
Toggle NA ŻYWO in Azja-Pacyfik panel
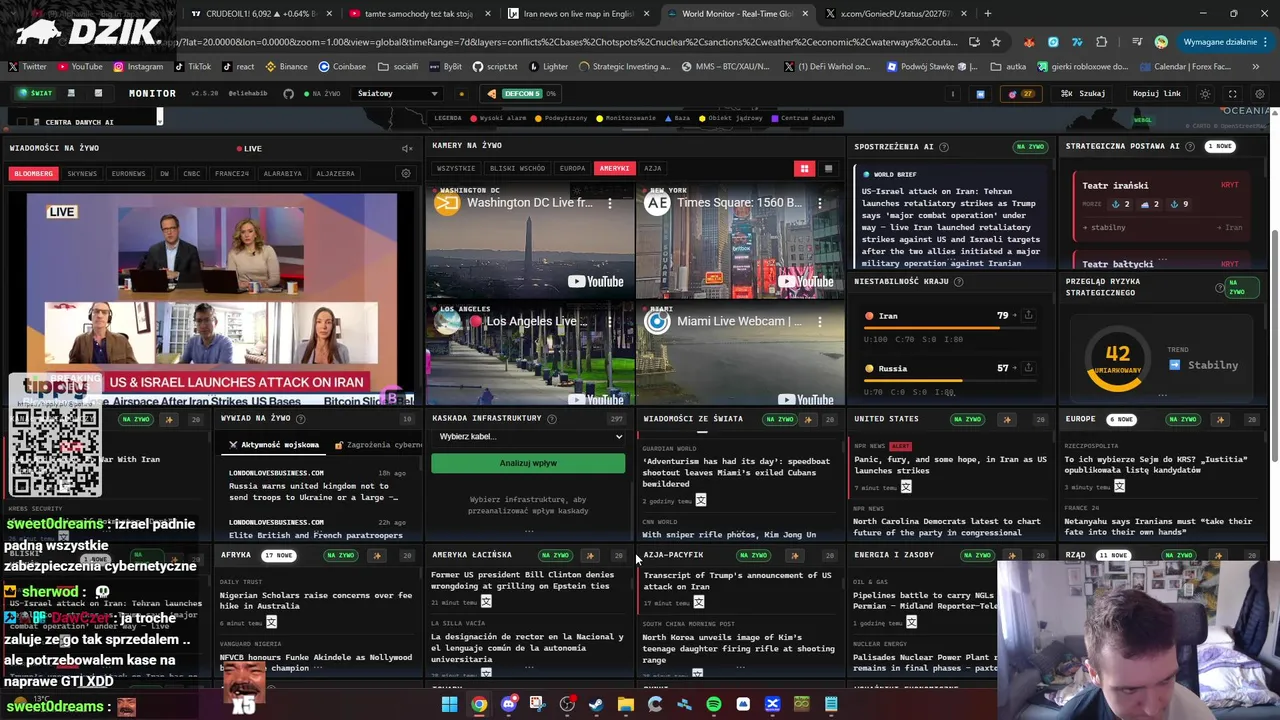point(753,555)
